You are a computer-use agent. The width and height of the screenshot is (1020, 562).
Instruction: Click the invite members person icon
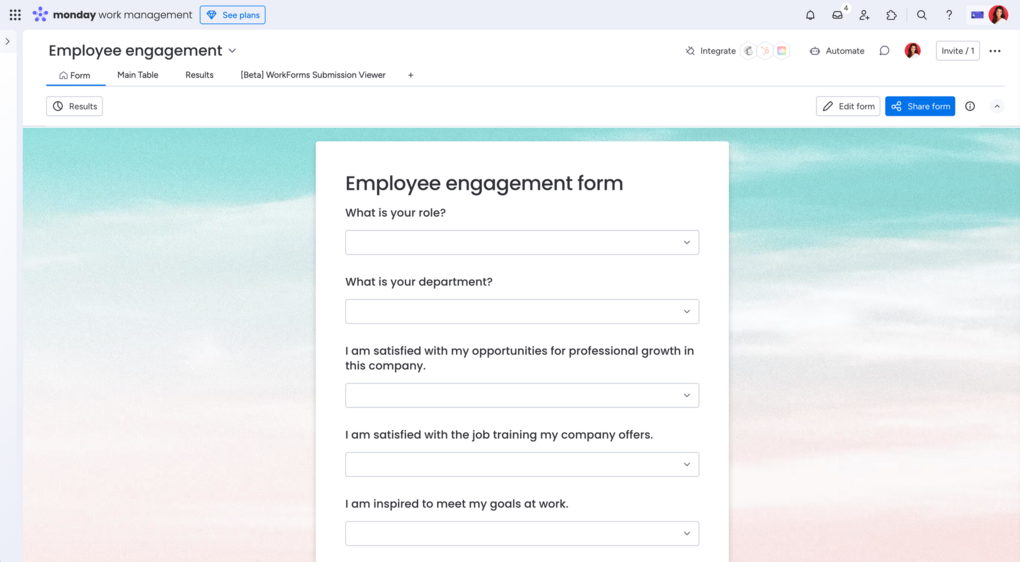pos(865,15)
